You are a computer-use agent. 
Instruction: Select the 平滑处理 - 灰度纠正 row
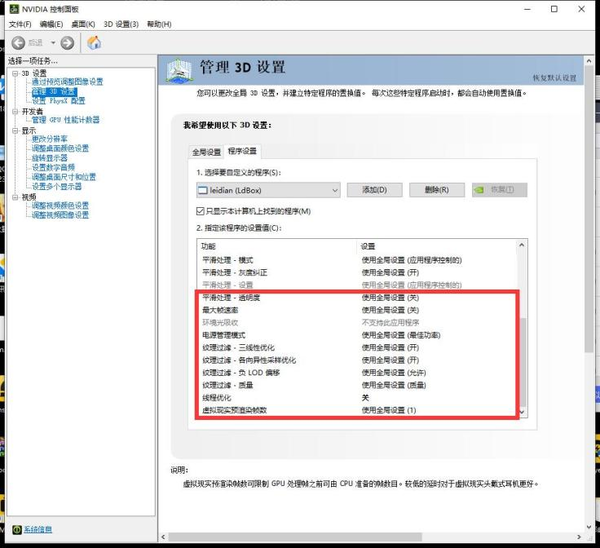[x=357, y=272]
